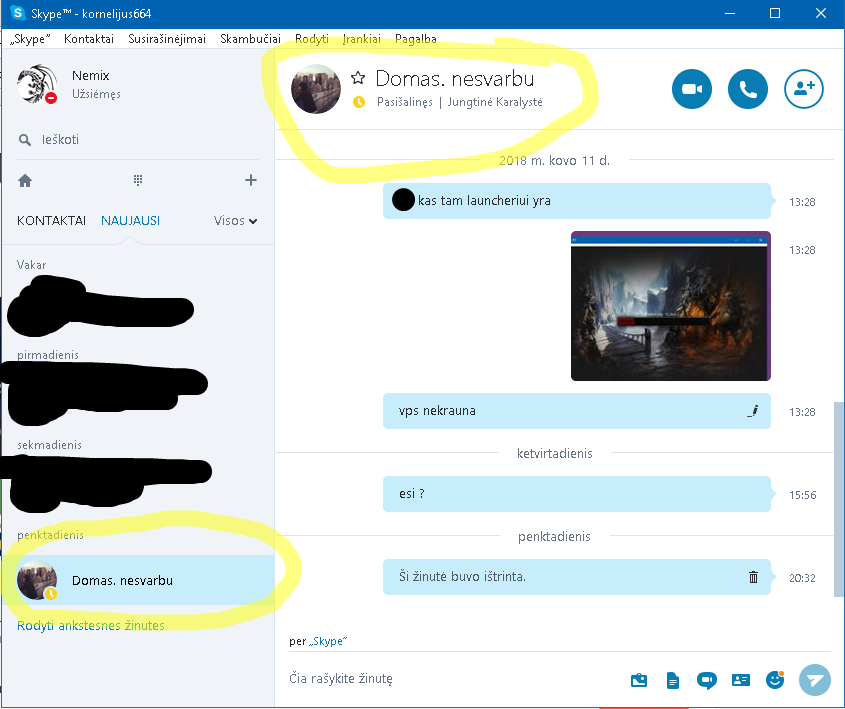
Task: Click Rodyti ankstesnes žinutes link
Action: coord(91,625)
